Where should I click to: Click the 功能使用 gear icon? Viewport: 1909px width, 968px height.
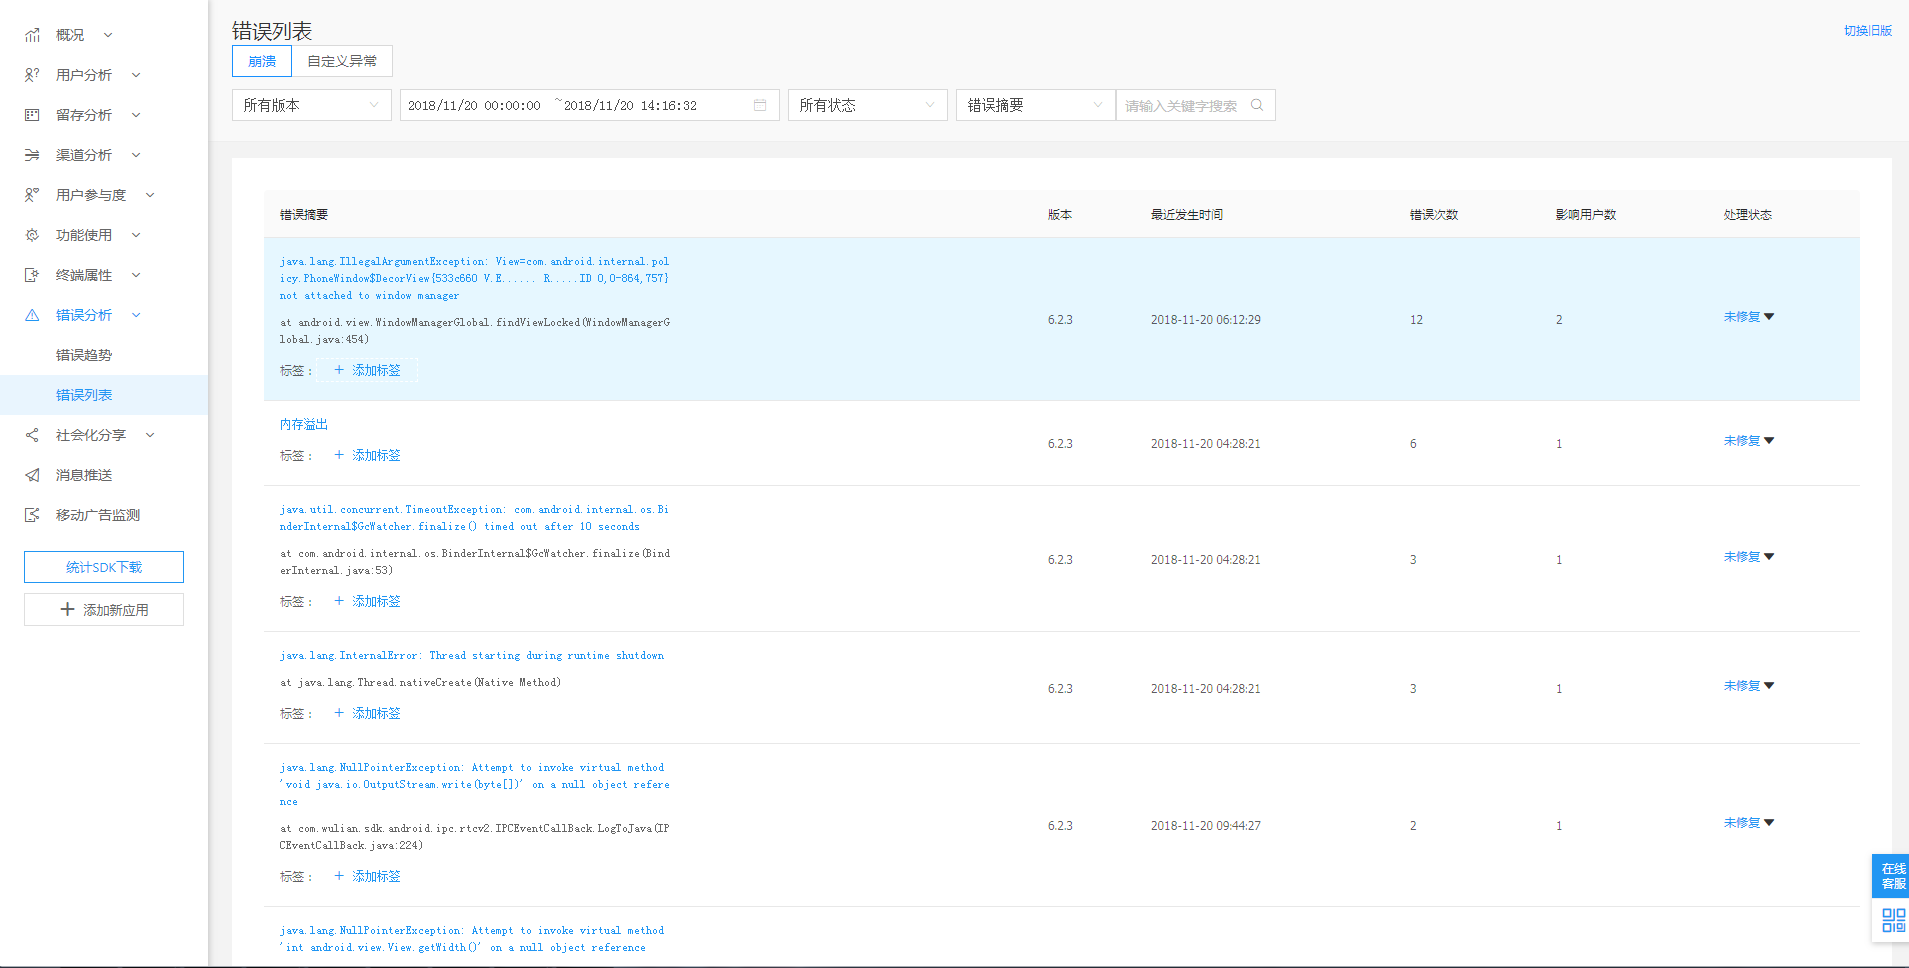pyautogui.click(x=32, y=235)
